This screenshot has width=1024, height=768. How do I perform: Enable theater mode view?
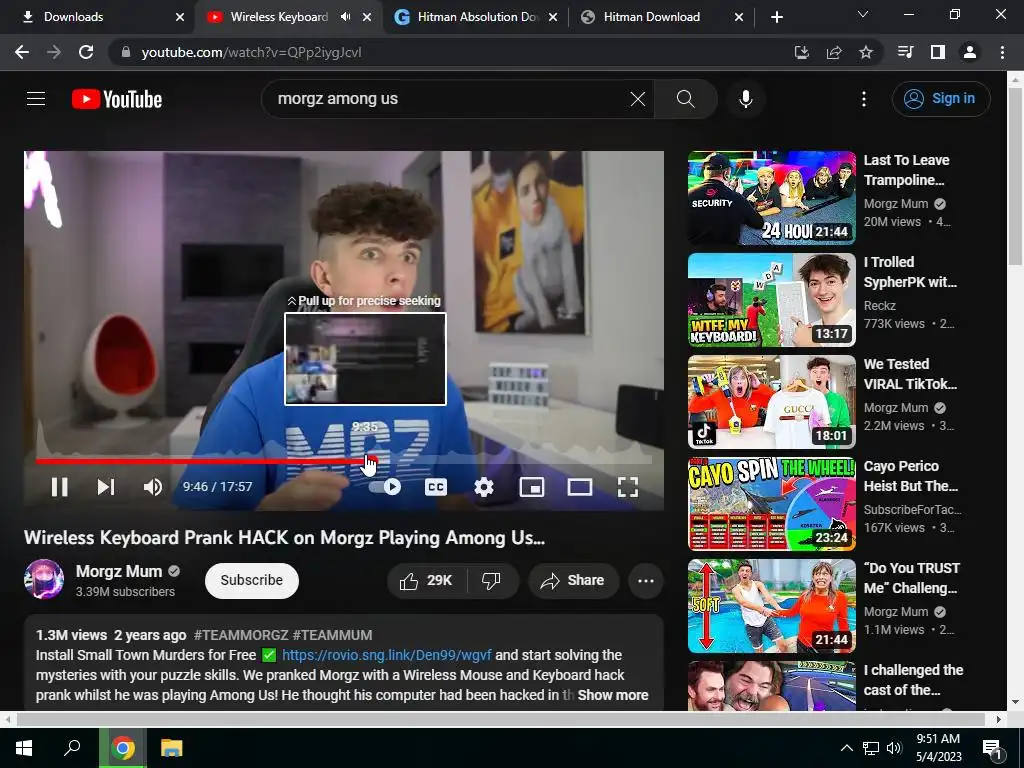click(580, 487)
